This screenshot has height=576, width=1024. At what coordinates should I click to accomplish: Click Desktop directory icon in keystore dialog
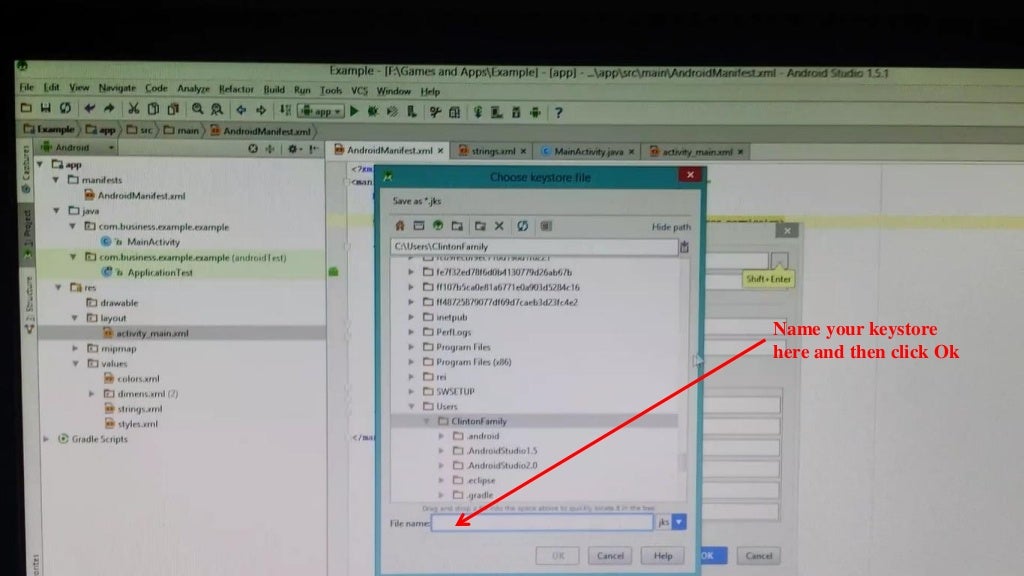pos(419,226)
